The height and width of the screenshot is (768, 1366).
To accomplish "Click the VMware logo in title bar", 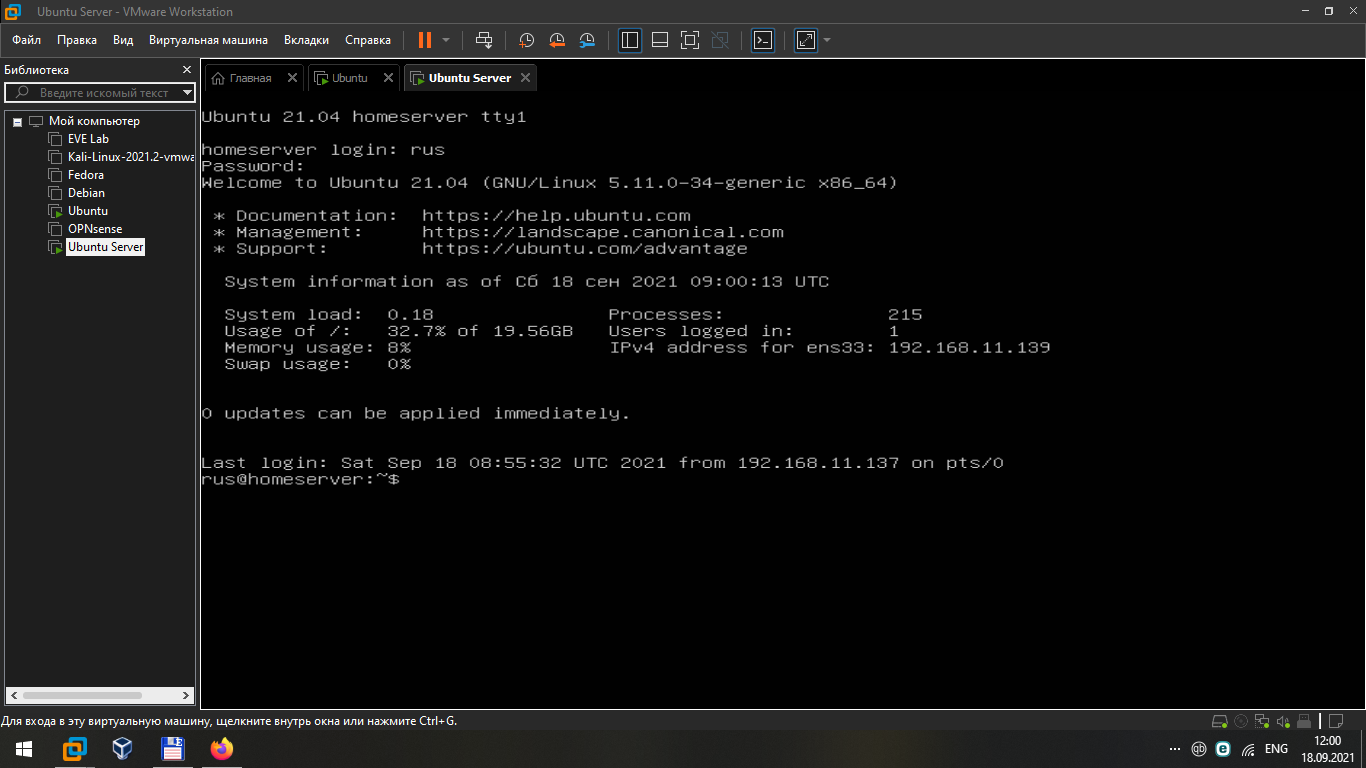I will (13, 12).
